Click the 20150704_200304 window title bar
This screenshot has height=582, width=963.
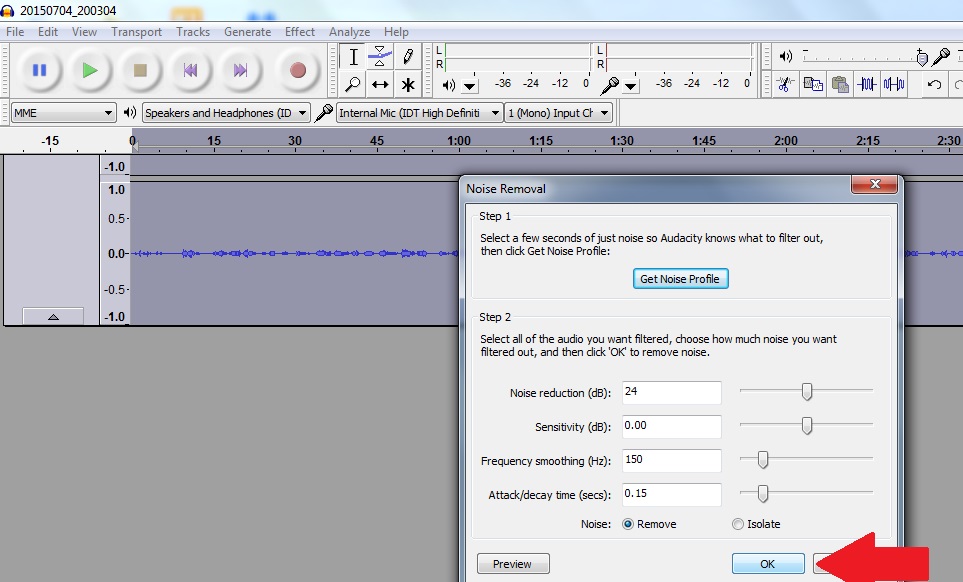tap(482, 10)
